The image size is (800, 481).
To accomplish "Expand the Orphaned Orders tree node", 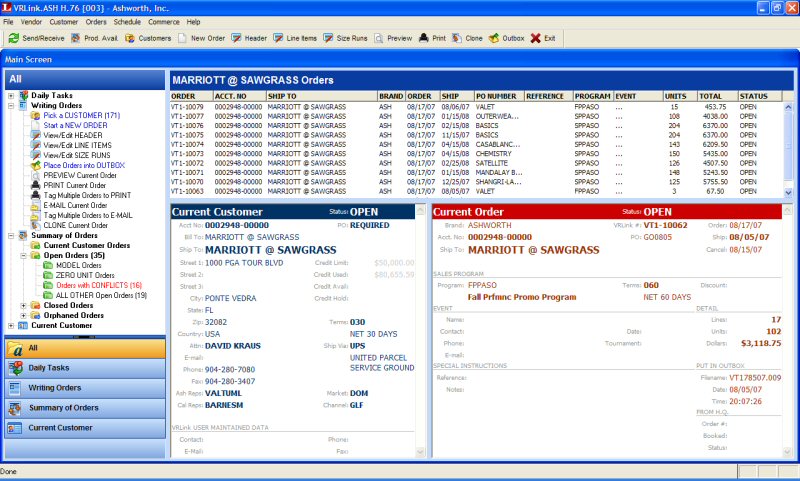I will click(x=23, y=316).
